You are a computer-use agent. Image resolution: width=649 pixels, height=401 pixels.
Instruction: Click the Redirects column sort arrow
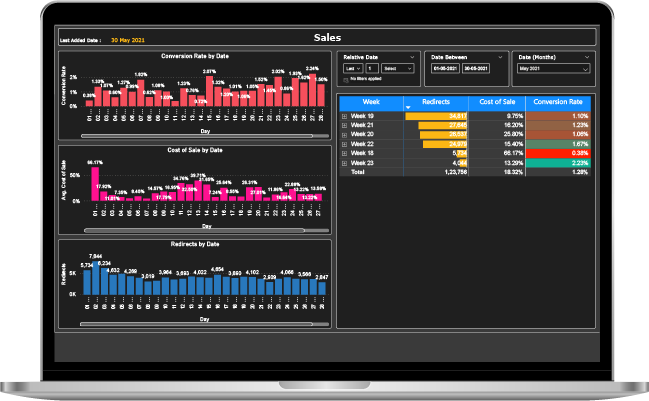pos(408,108)
